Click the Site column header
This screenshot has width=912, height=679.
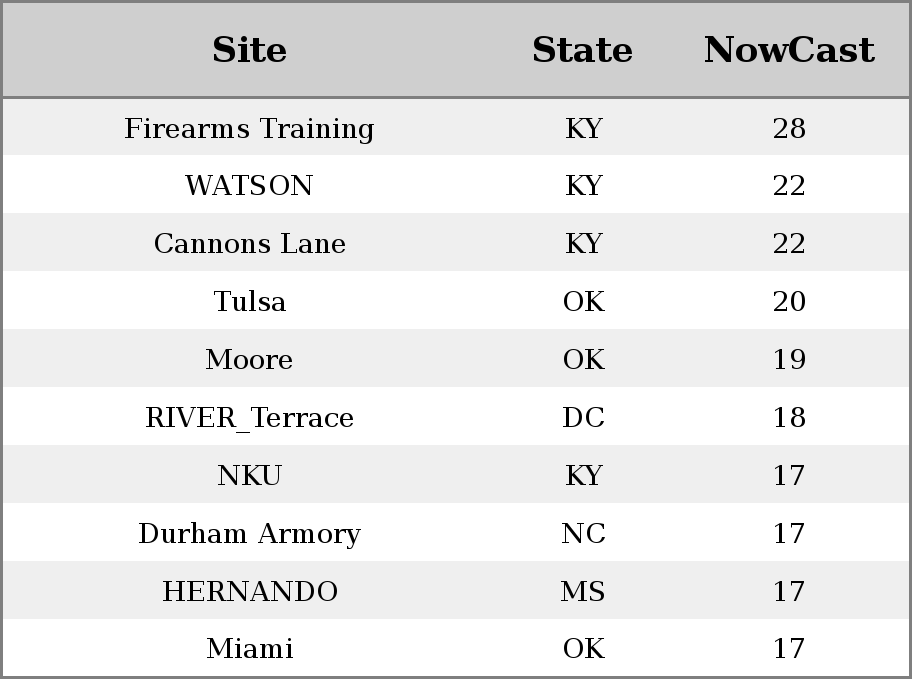249,49
